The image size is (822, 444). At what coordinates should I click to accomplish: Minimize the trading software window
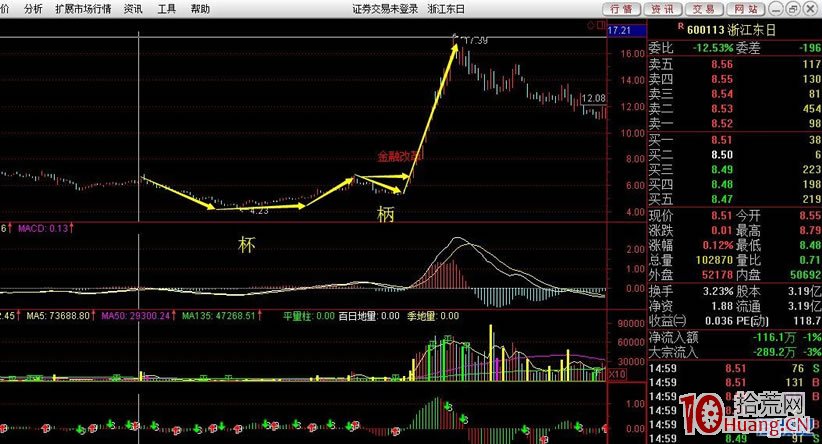point(778,9)
